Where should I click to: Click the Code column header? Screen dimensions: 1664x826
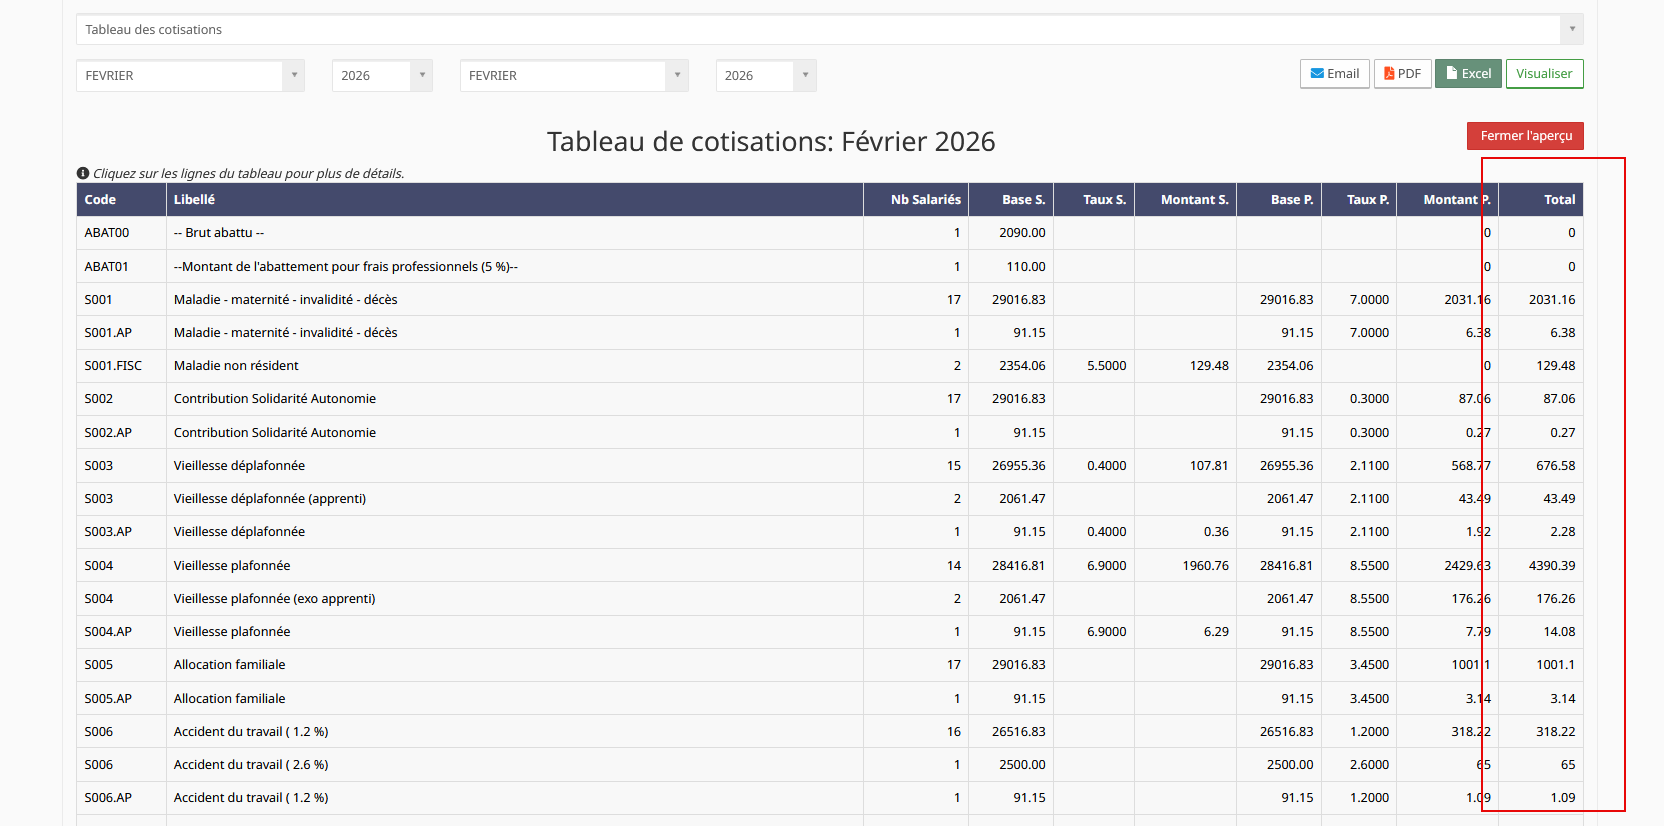pos(121,200)
